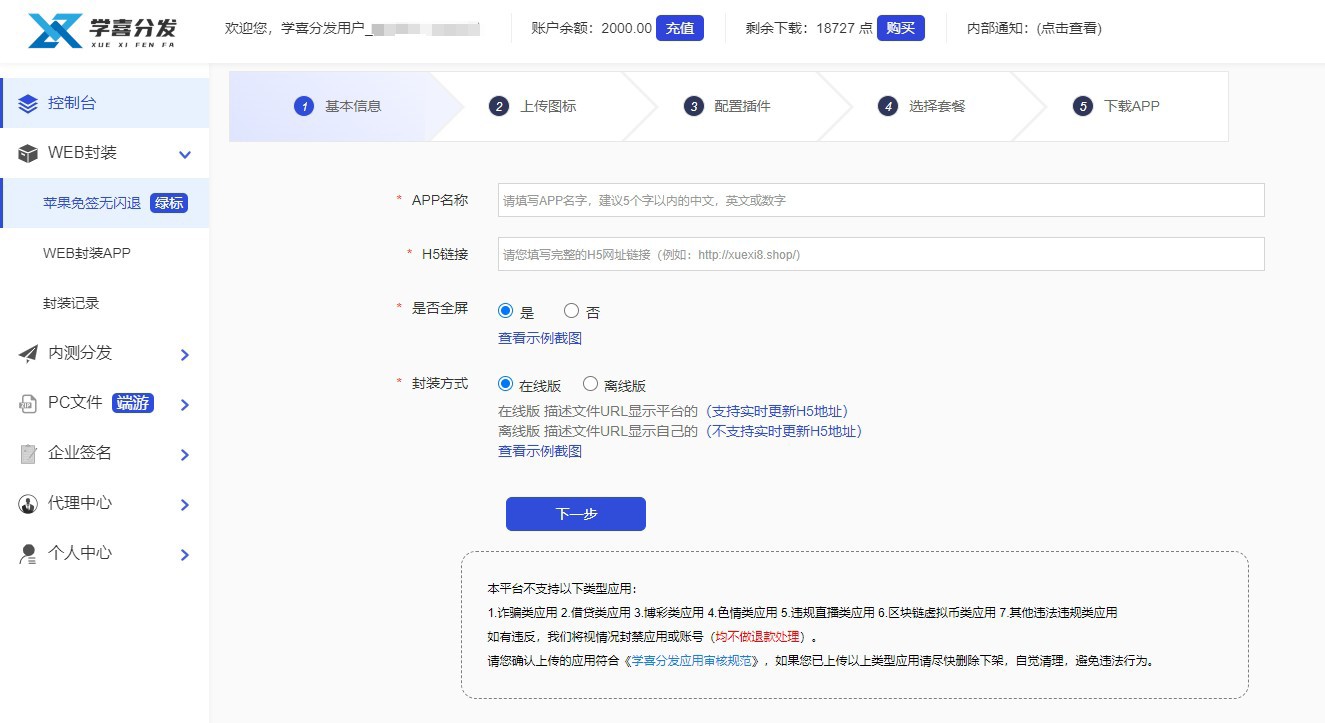Select the 离线版 packaging method
This screenshot has width=1325, height=723.
pyautogui.click(x=590, y=384)
